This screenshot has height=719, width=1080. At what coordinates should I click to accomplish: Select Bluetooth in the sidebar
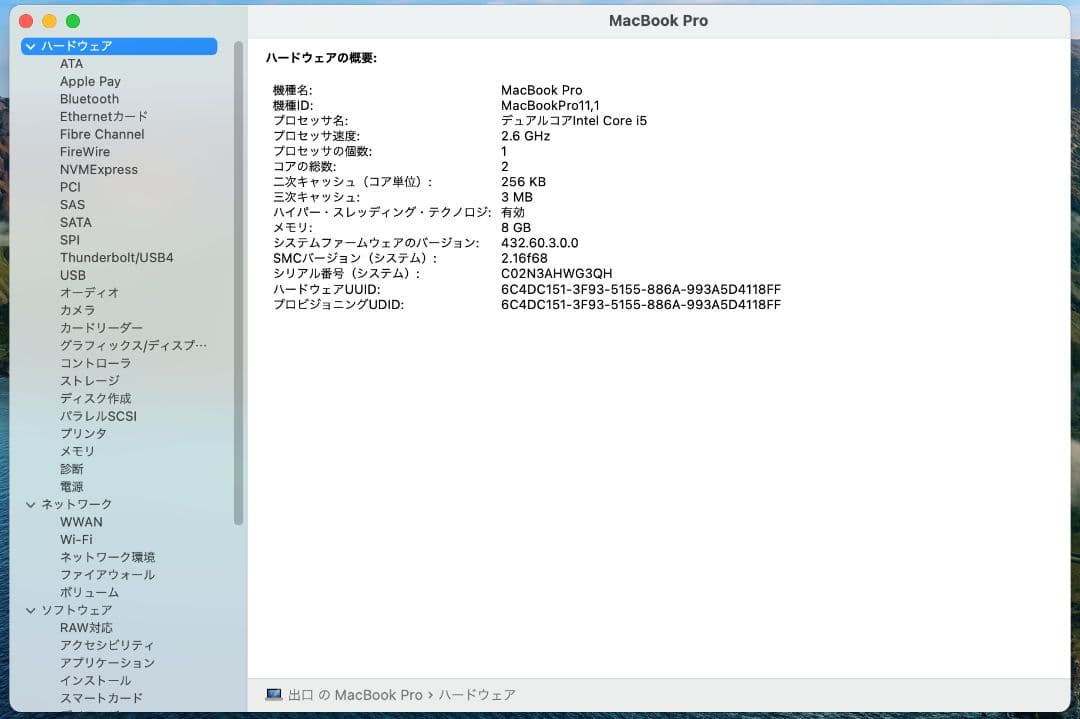click(90, 98)
